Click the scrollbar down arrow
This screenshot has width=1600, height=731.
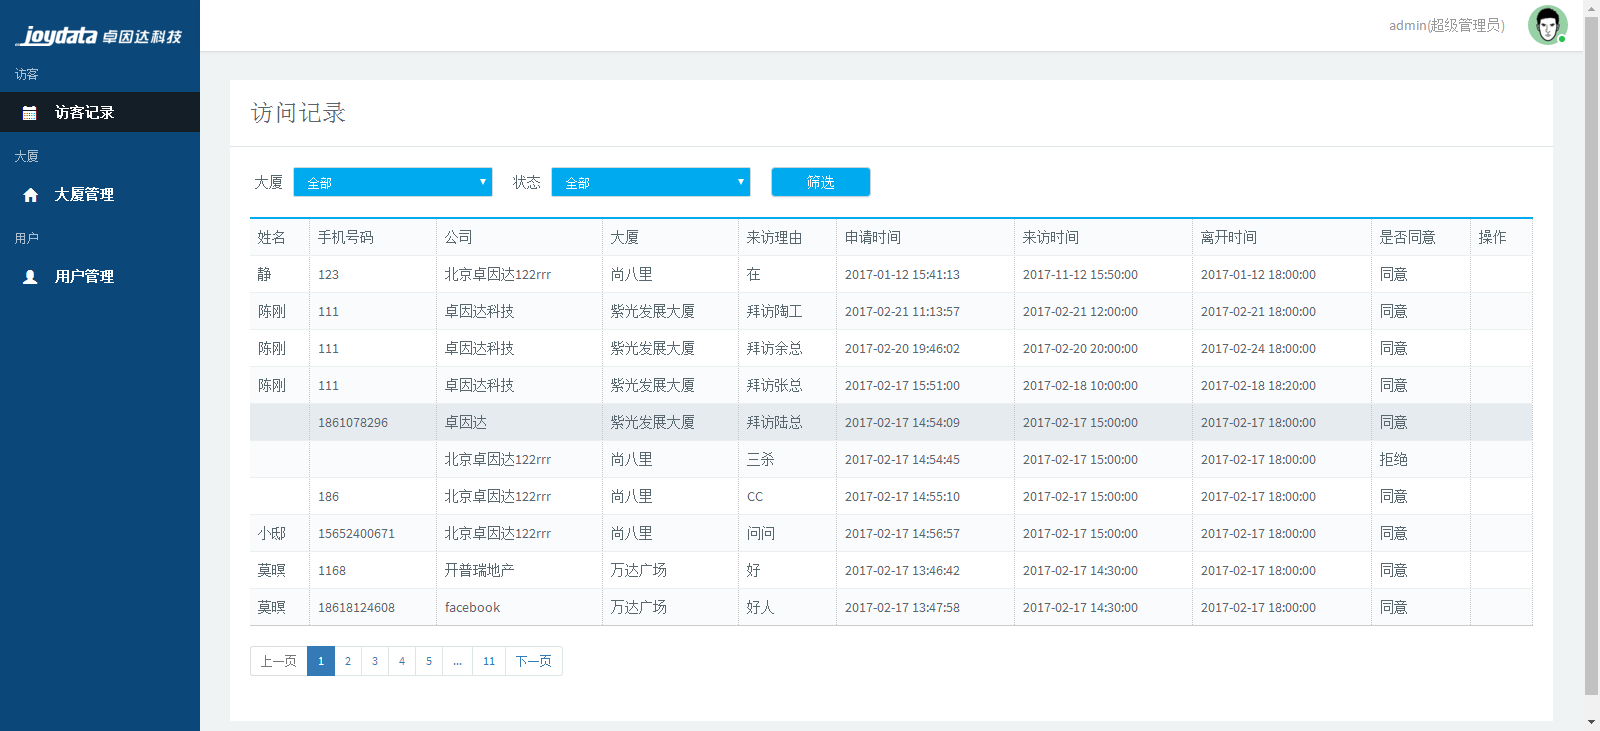pos(1591,722)
